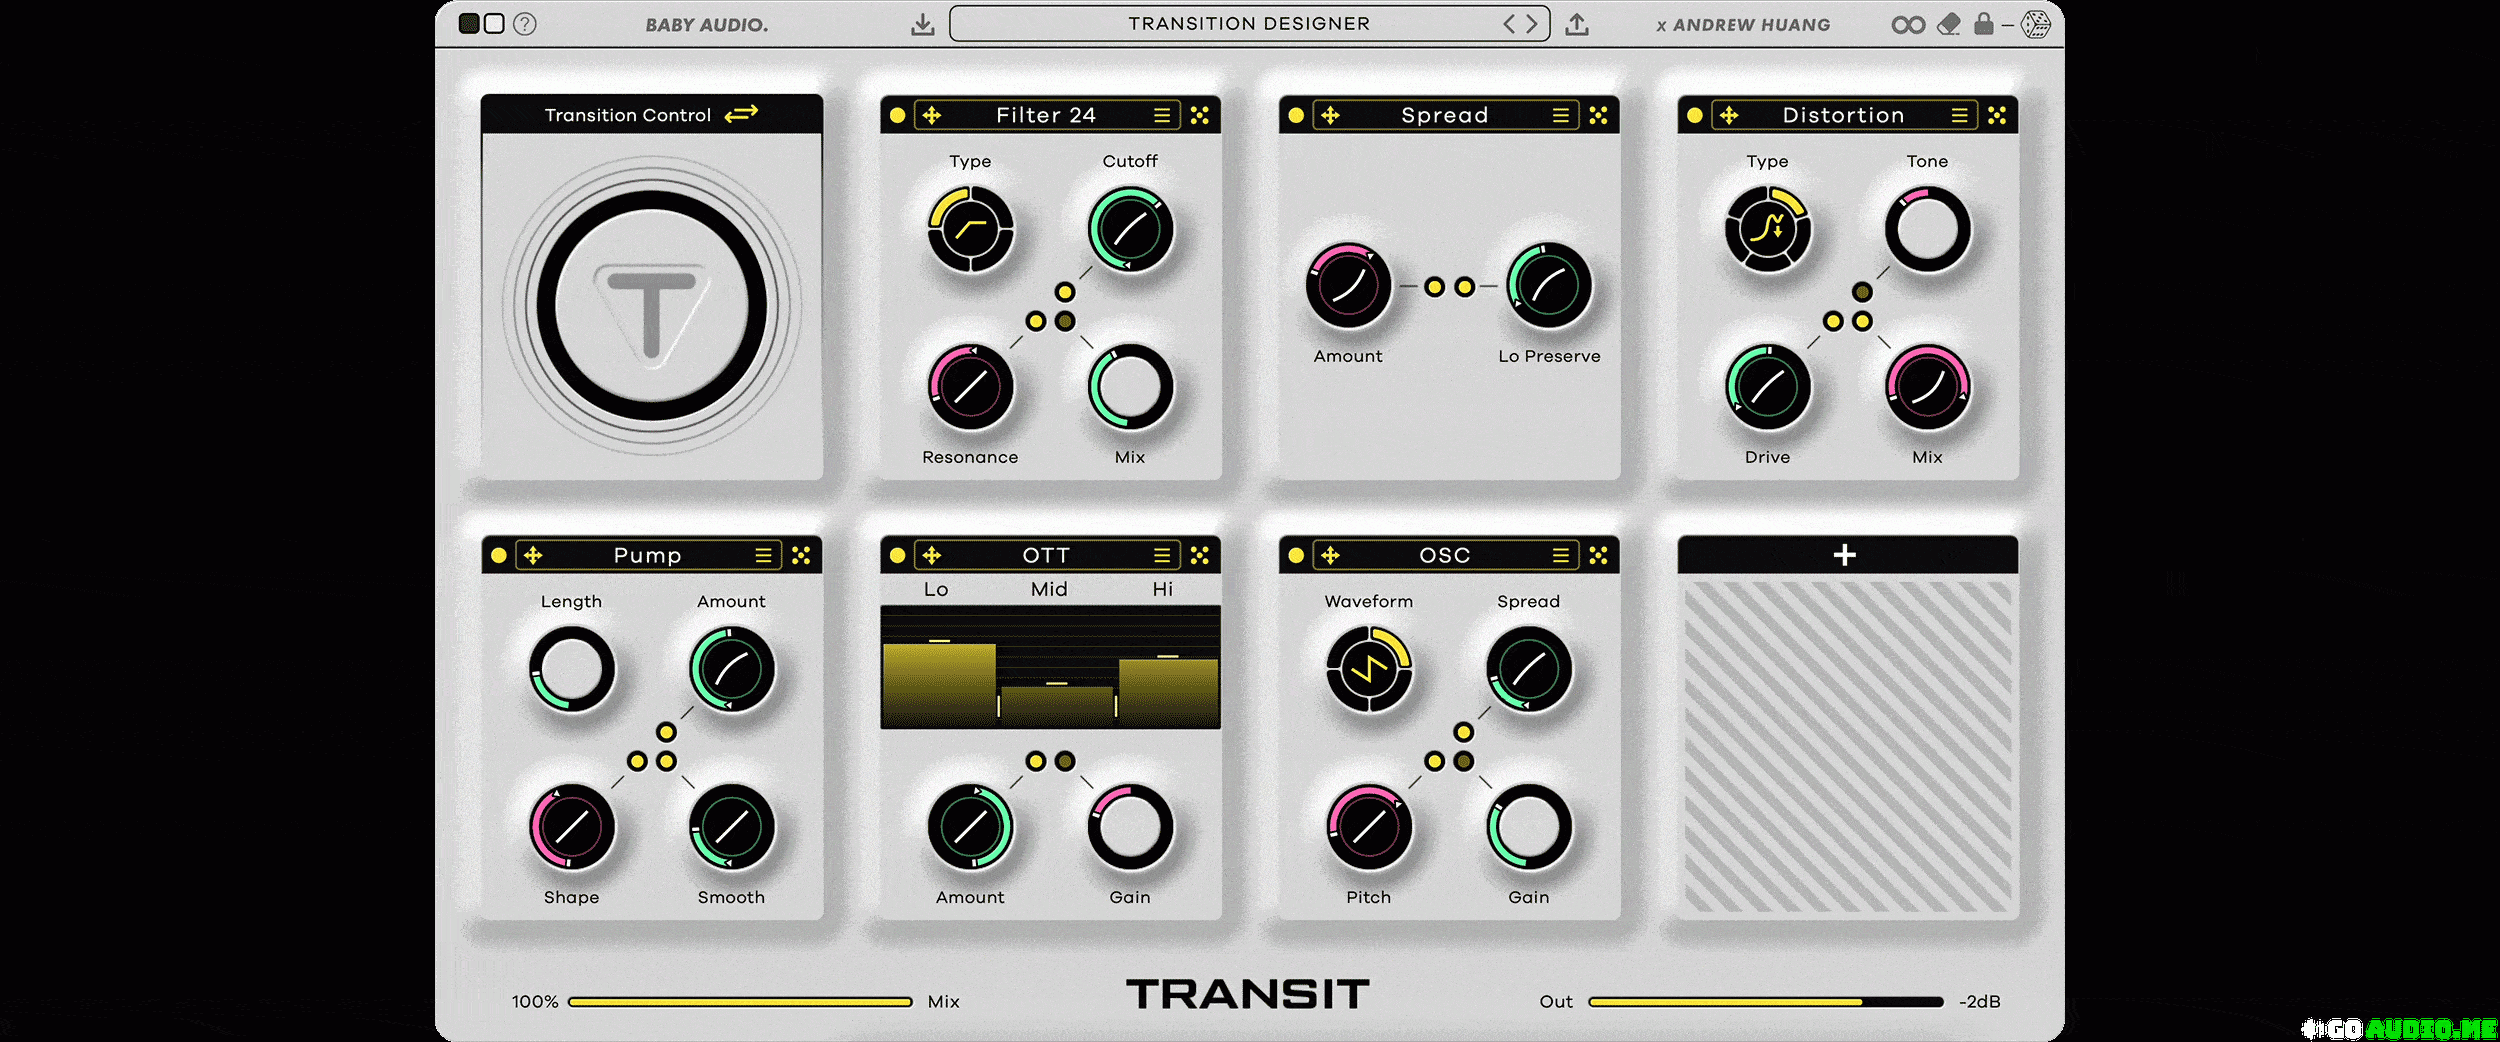Click the OSC Pitch knob

tap(1369, 827)
